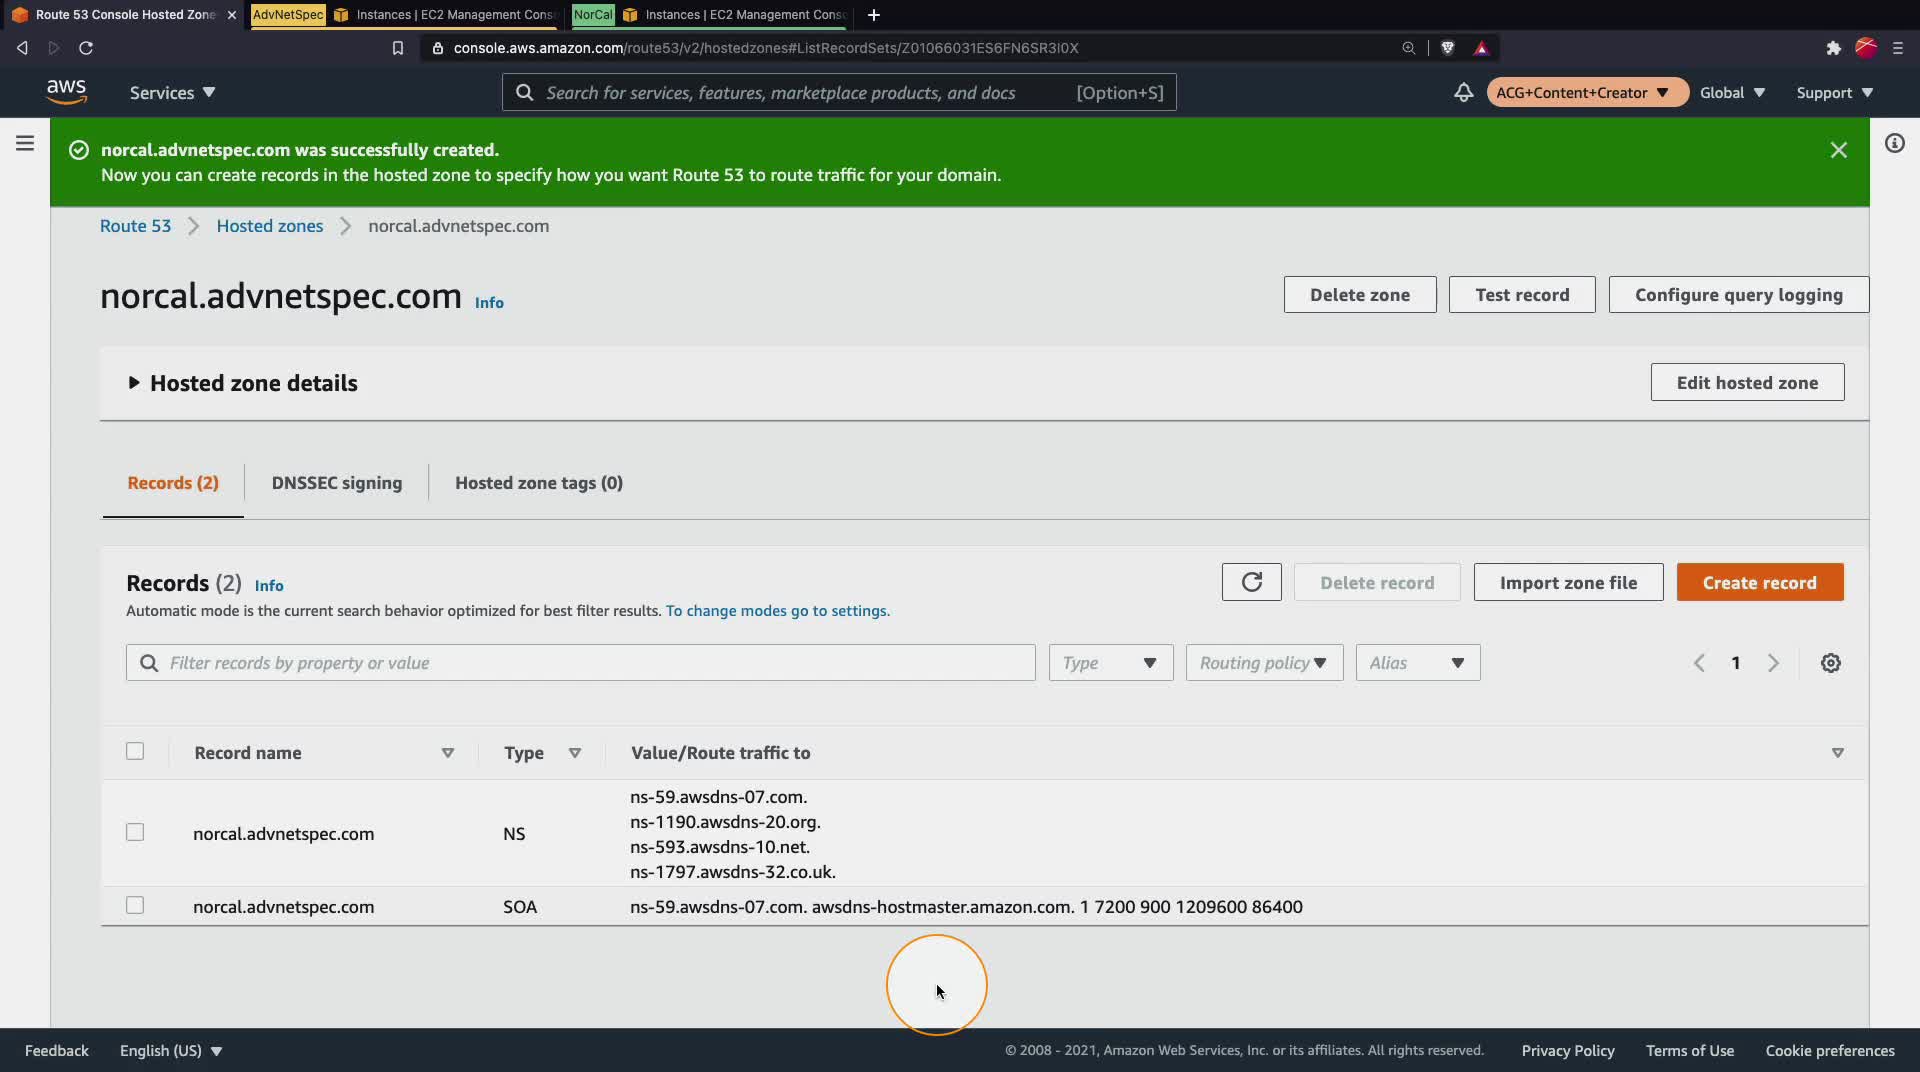The image size is (1920, 1072).
Task: Open the left navigation hamburger menu
Action: [25, 143]
